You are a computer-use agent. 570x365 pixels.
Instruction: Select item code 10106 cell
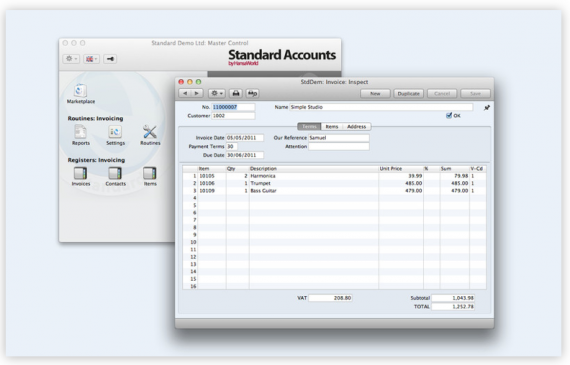pos(212,183)
